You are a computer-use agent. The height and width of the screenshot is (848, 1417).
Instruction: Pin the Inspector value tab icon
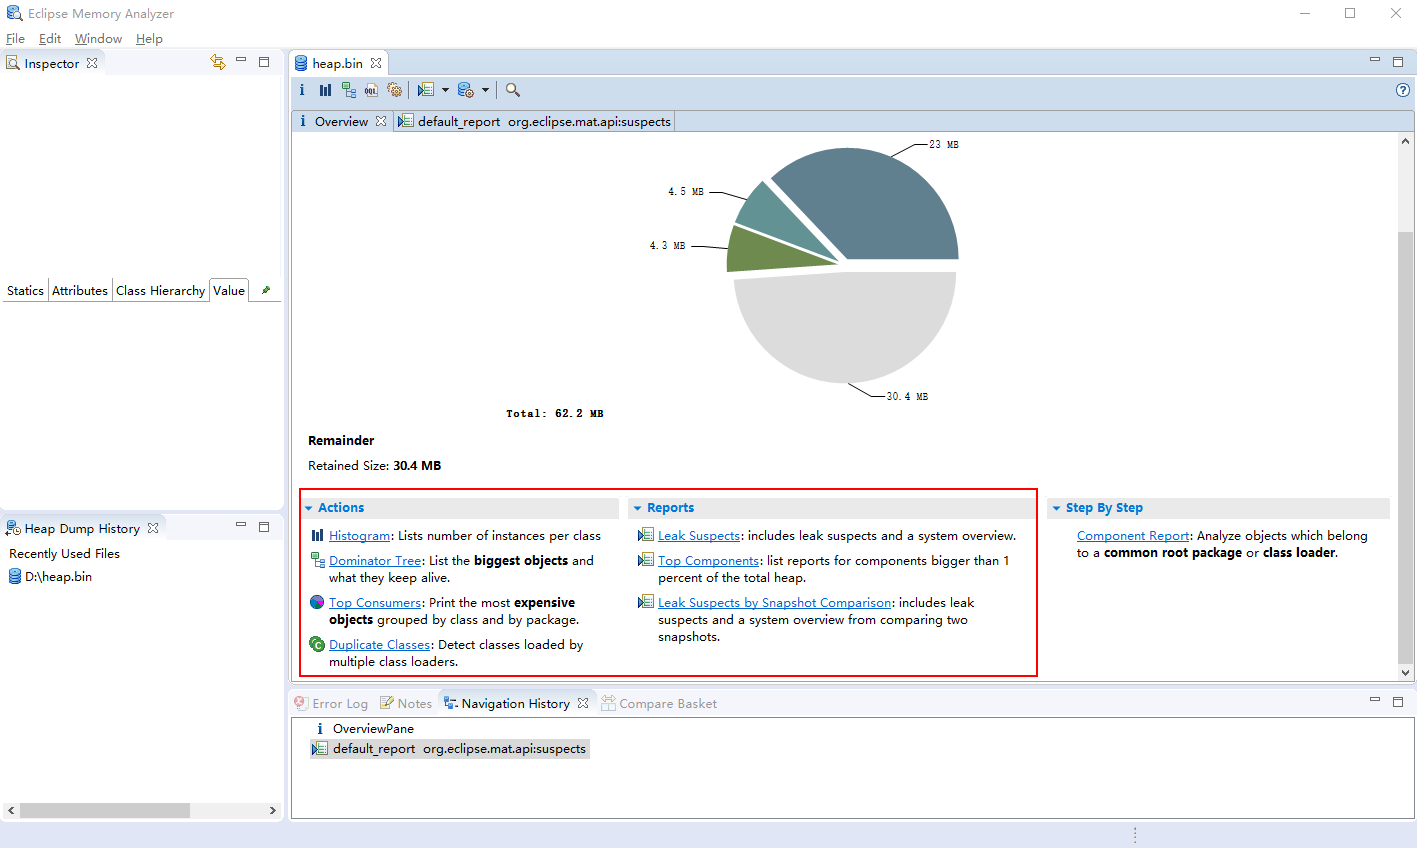[x=265, y=291]
